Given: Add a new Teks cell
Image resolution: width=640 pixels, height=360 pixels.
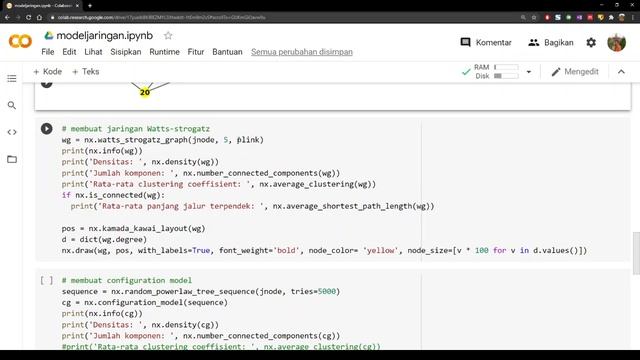Looking at the screenshot, I should coord(85,72).
